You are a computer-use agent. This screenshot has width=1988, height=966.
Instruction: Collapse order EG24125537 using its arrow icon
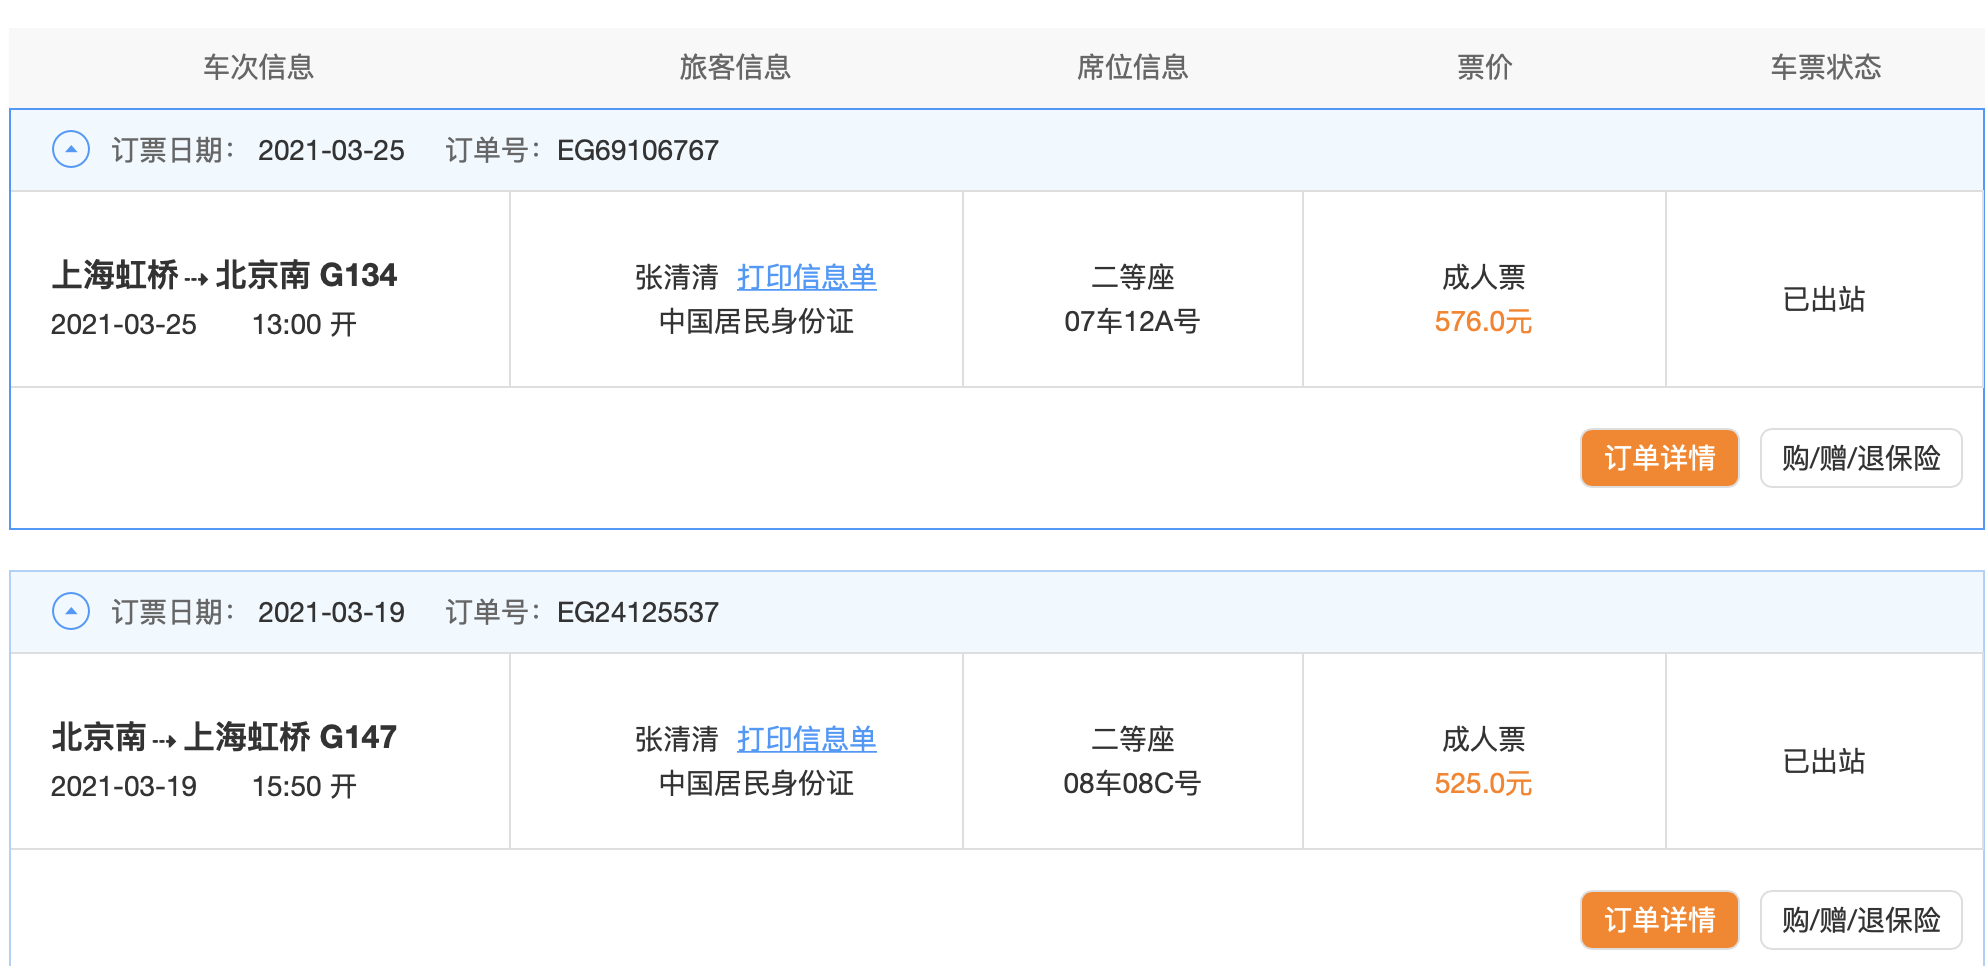click(71, 611)
